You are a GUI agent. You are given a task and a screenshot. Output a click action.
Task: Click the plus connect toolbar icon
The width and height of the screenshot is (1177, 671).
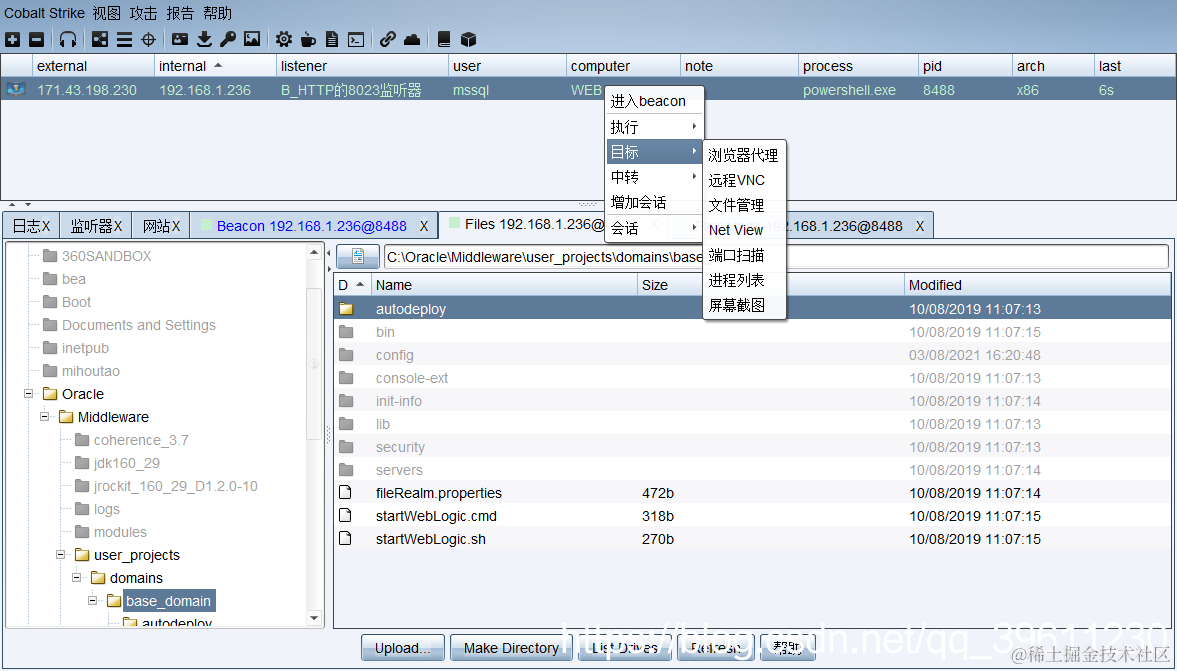coord(13,40)
